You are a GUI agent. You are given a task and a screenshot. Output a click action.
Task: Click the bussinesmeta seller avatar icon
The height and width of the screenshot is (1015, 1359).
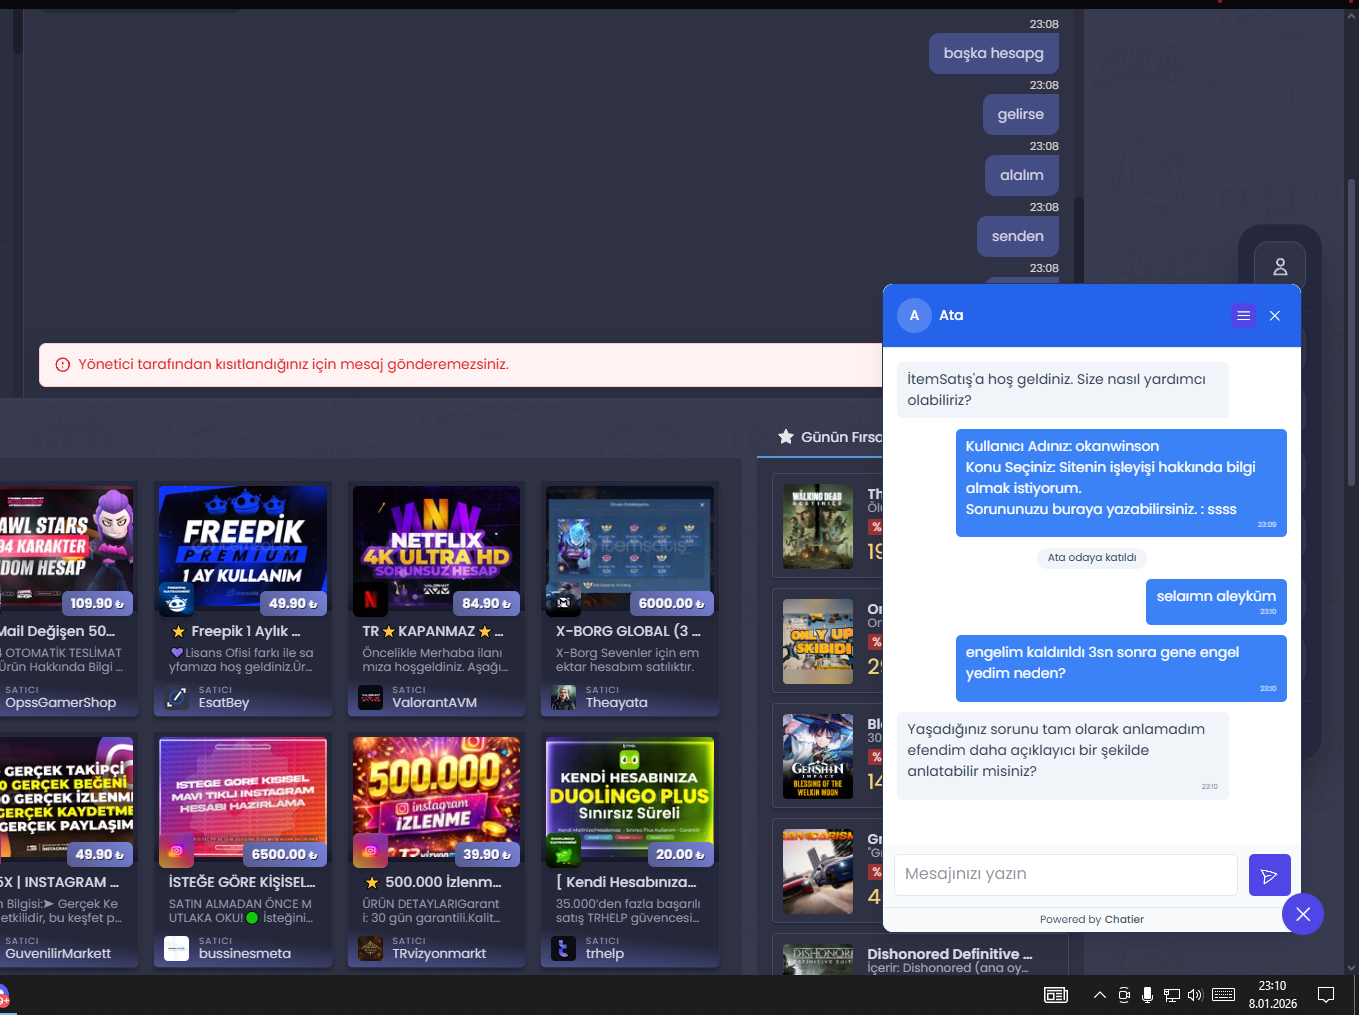[x=177, y=949]
